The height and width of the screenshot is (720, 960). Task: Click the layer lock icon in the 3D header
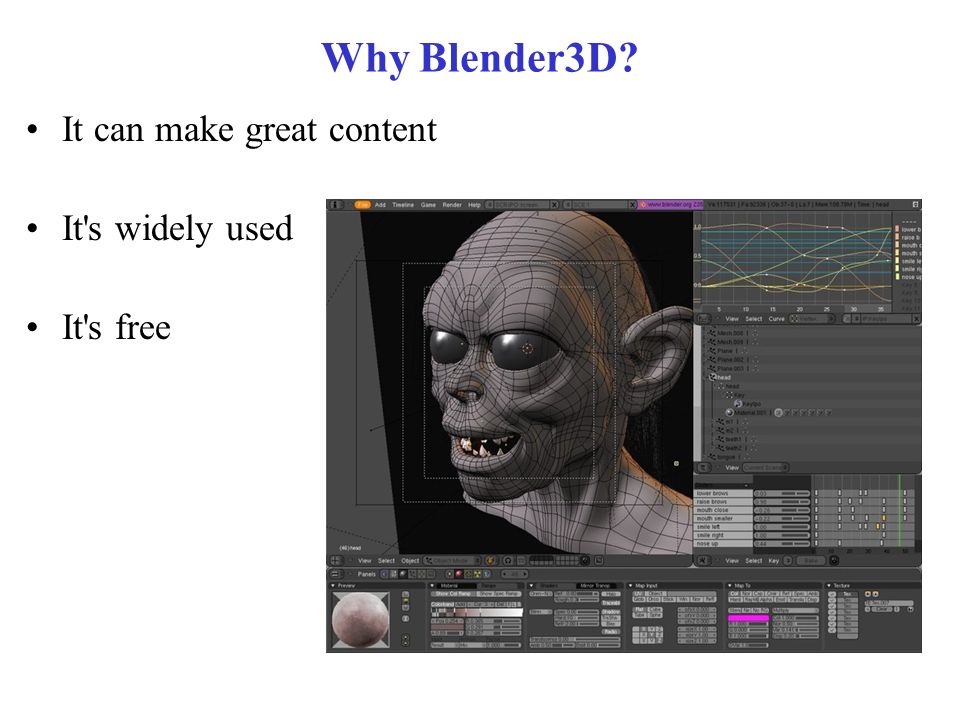[585, 560]
